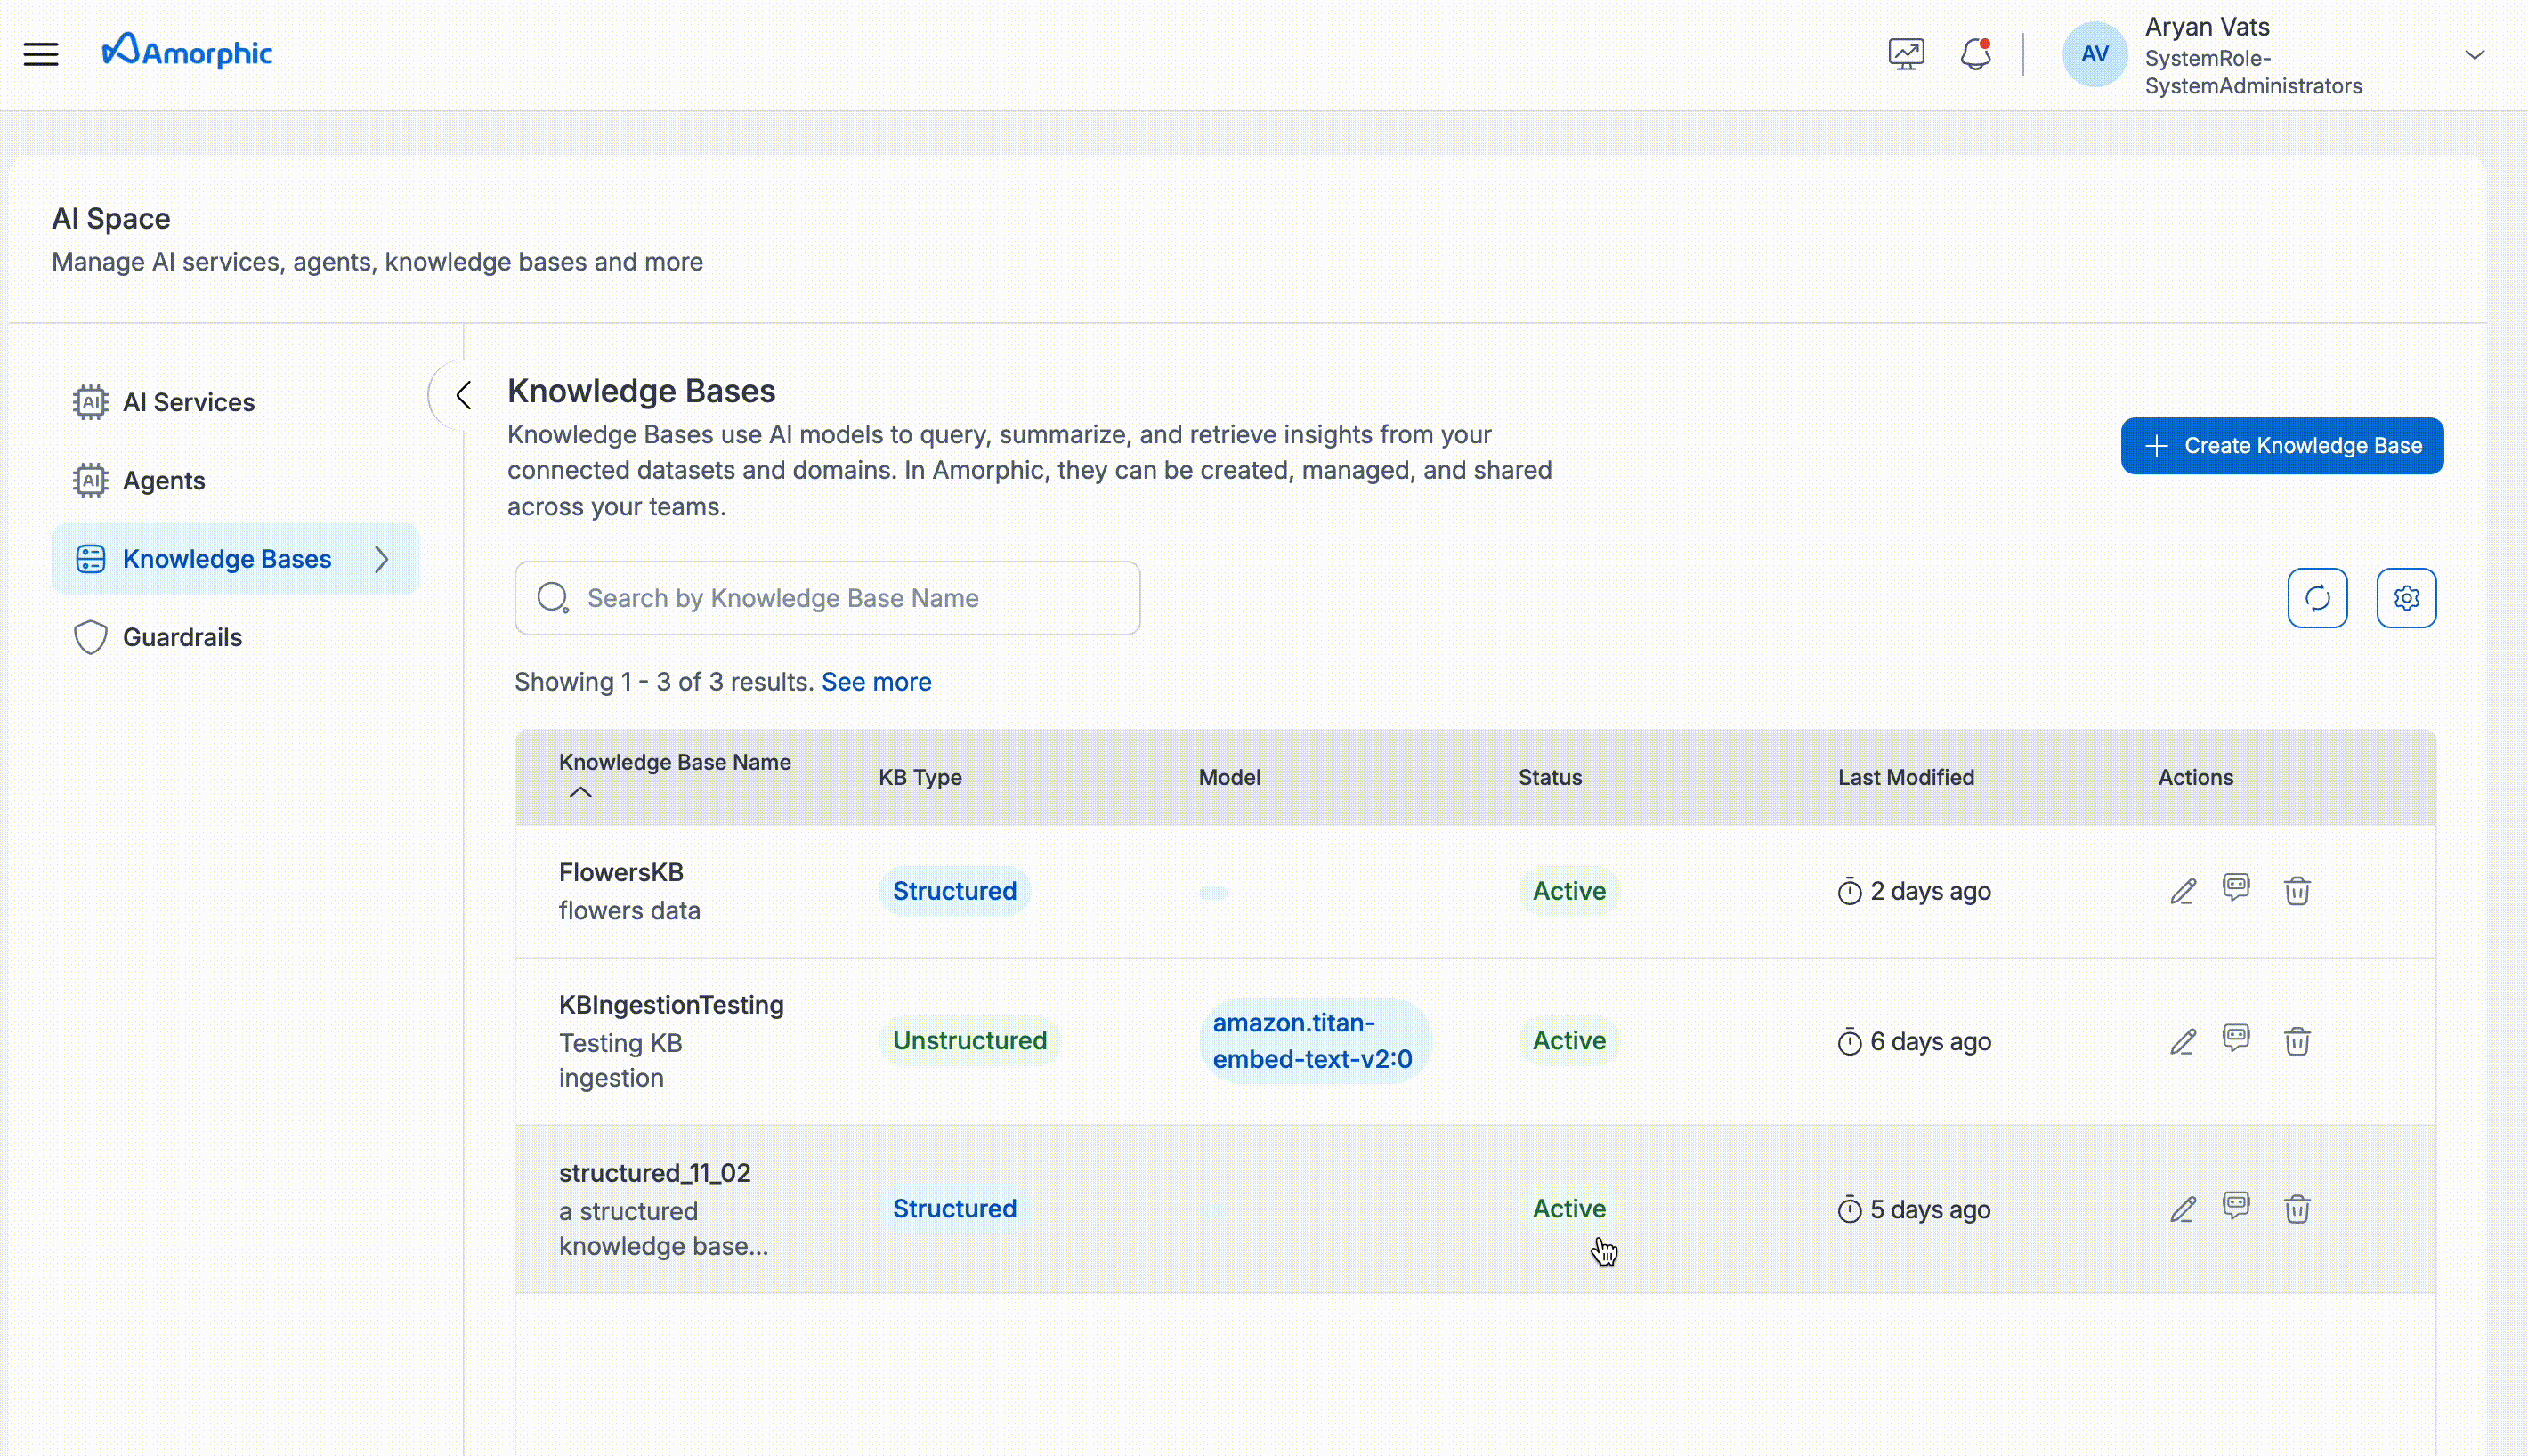Viewport: 2528px width, 1456px height.
Task: Delete the FlowersKB knowledge base
Action: click(2297, 890)
